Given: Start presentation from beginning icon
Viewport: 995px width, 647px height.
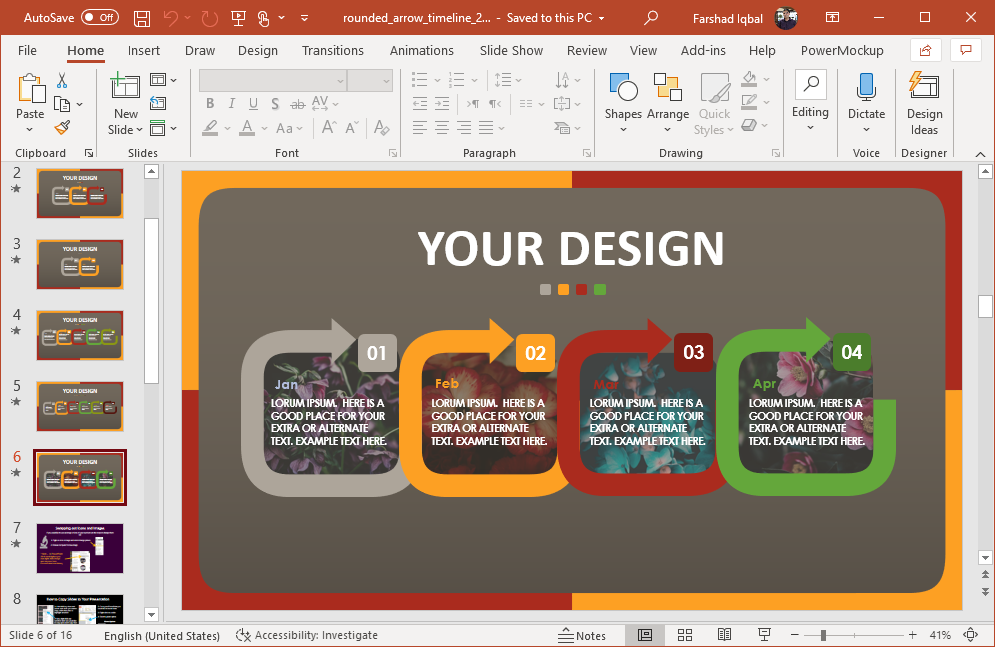Looking at the screenshot, I should pos(239,18).
